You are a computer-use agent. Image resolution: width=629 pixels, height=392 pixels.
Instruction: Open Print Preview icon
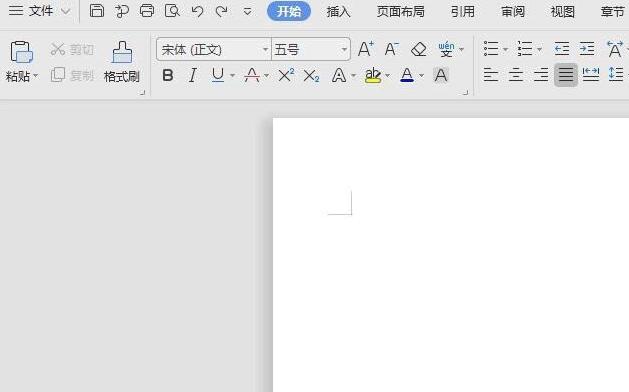tap(172, 11)
